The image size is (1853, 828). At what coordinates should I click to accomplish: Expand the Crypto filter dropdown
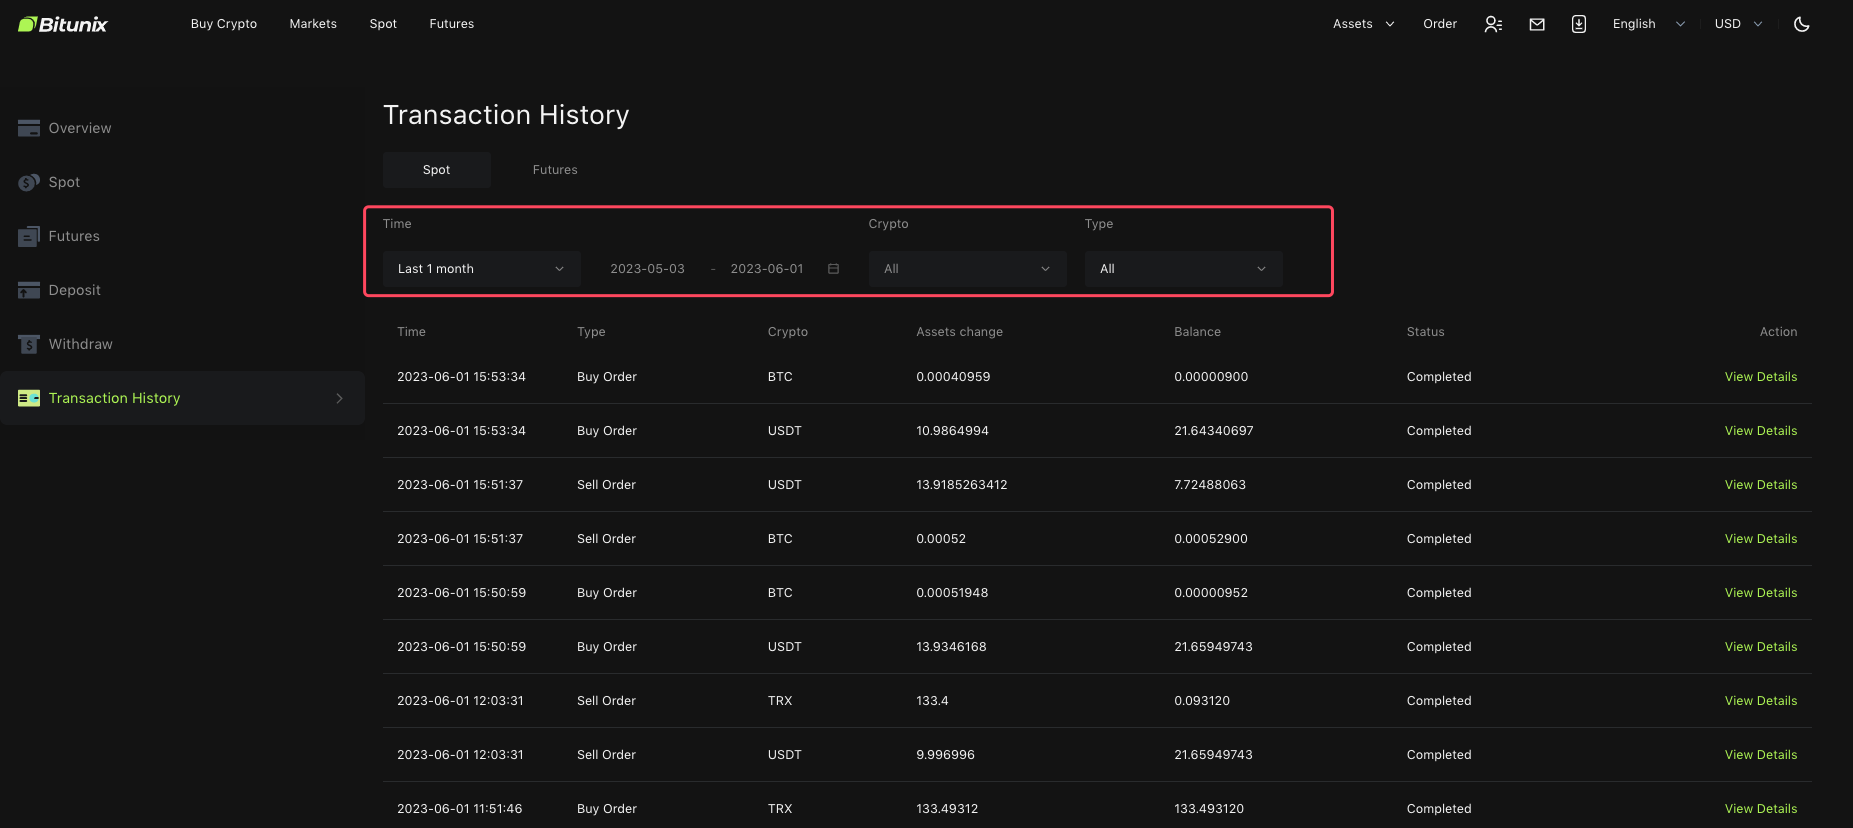967,269
